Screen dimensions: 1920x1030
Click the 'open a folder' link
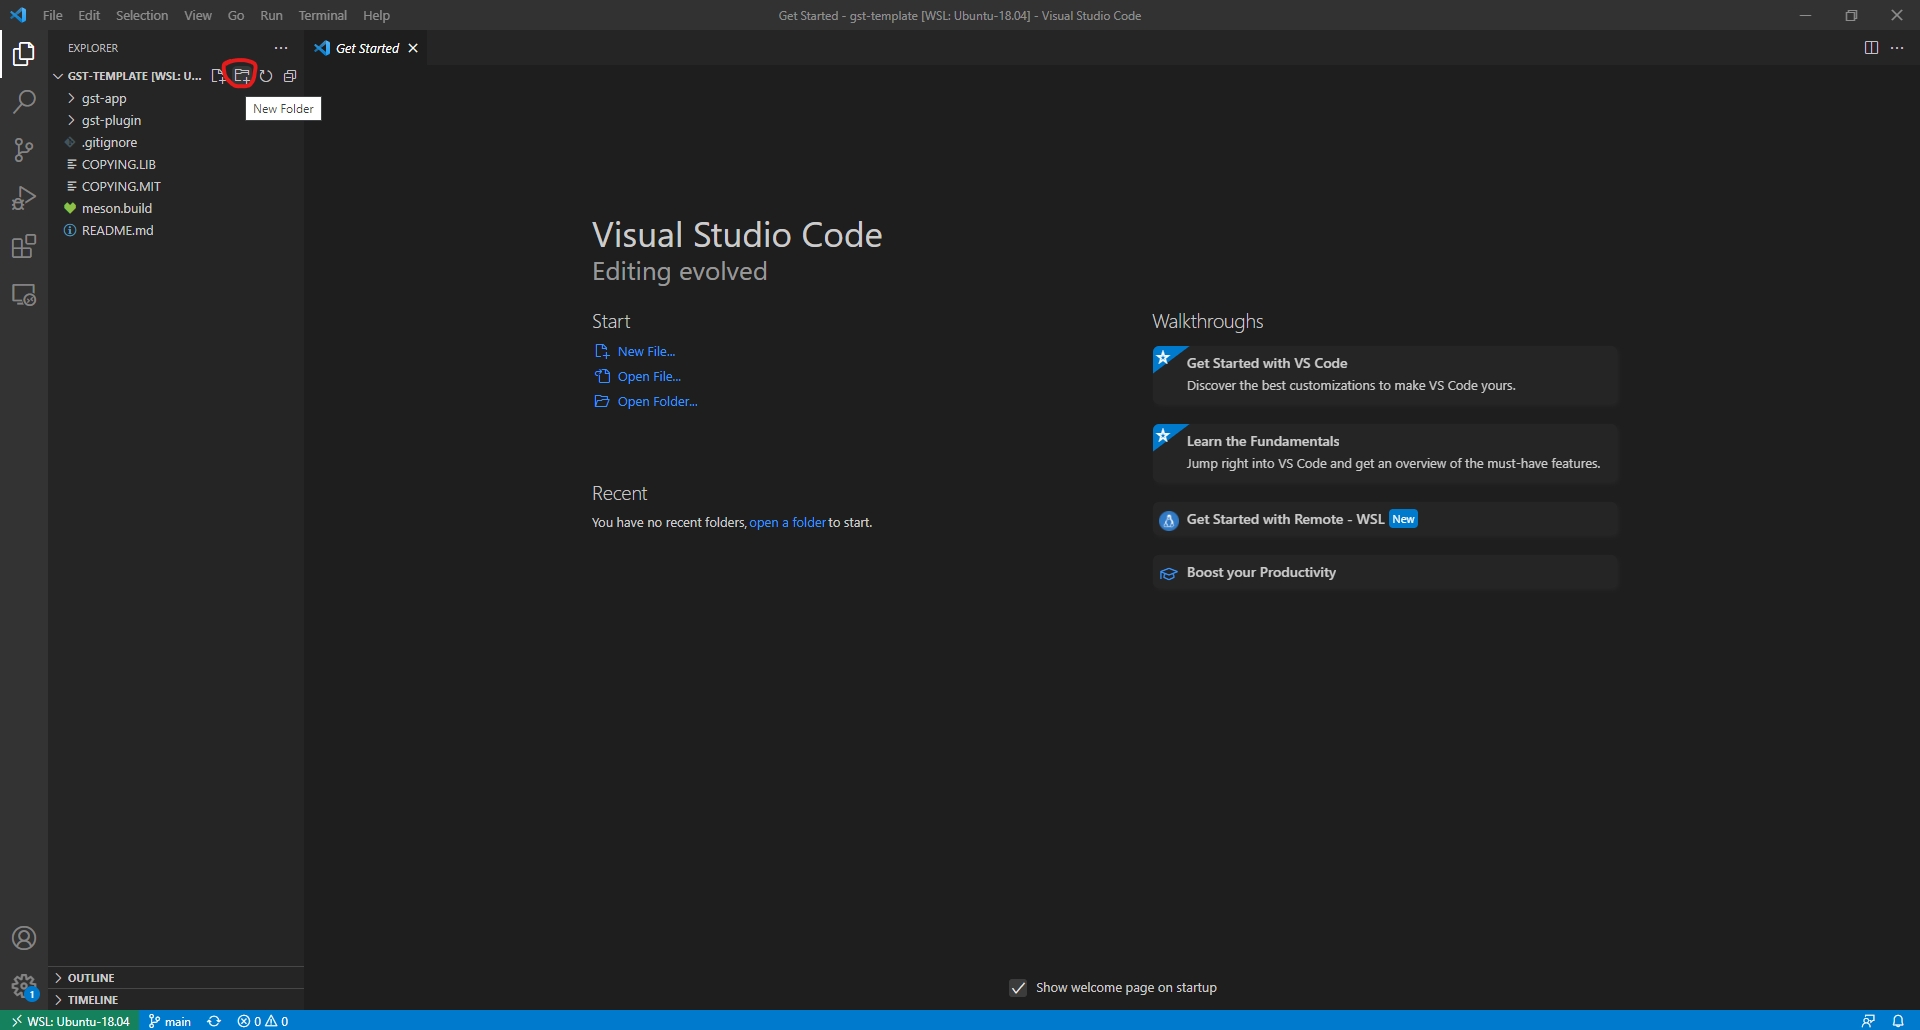(788, 523)
